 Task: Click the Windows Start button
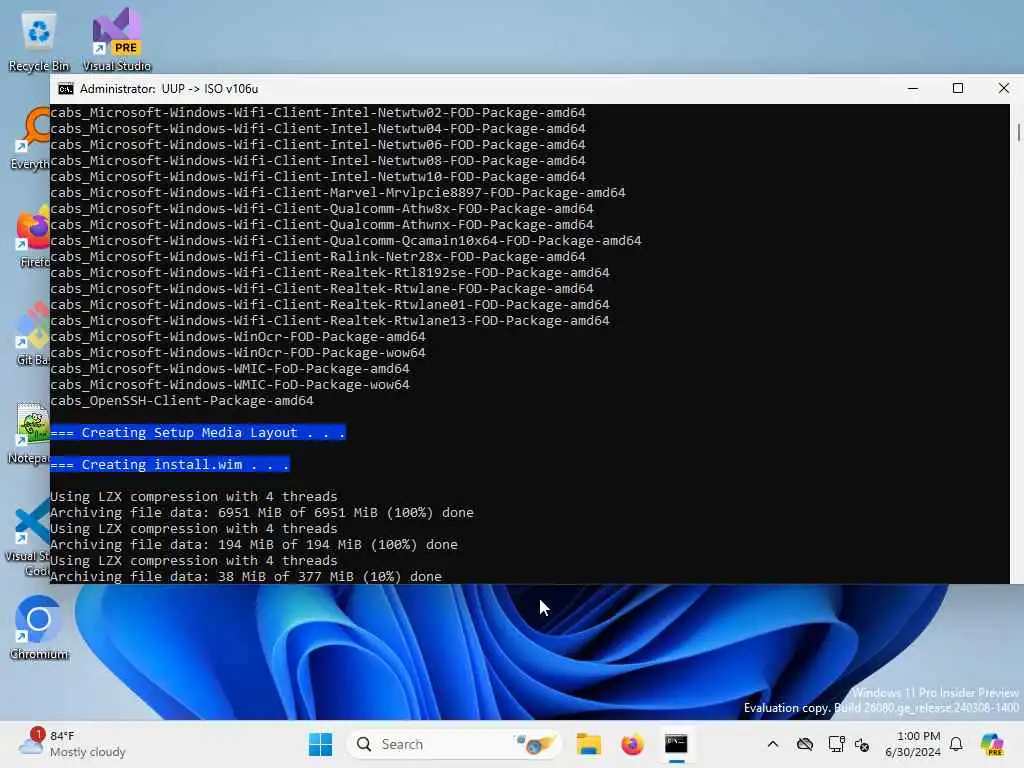click(x=320, y=744)
